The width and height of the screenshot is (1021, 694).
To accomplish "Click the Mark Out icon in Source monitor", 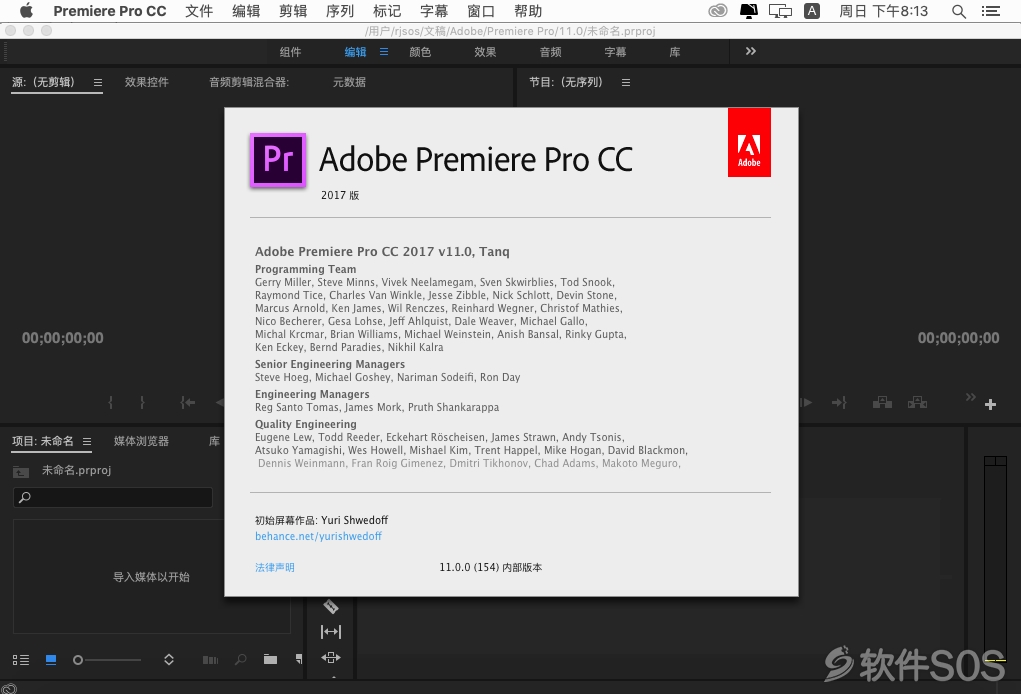I will [142, 403].
